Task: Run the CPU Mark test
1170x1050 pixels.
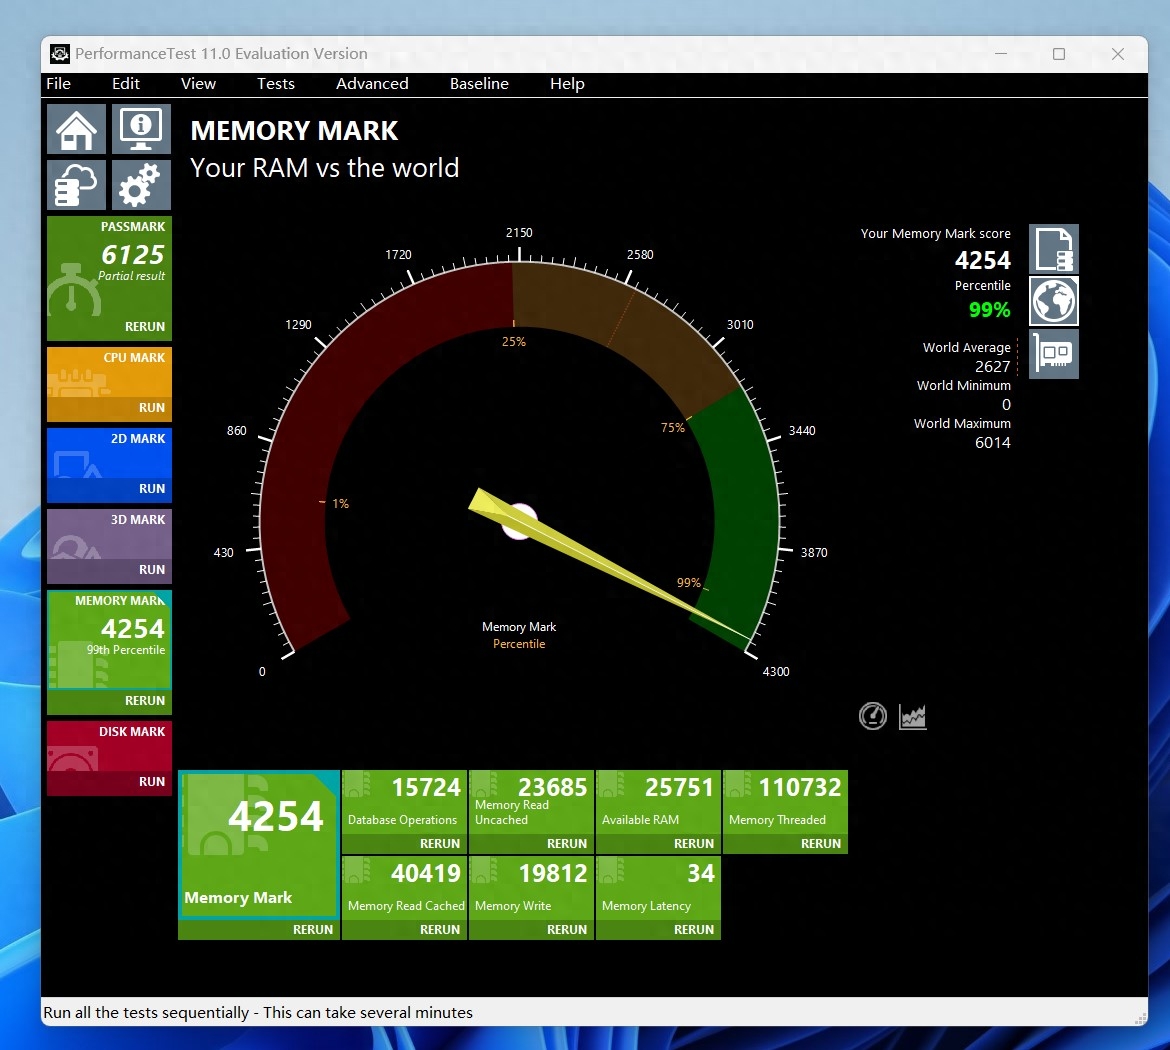Action: 152,408
